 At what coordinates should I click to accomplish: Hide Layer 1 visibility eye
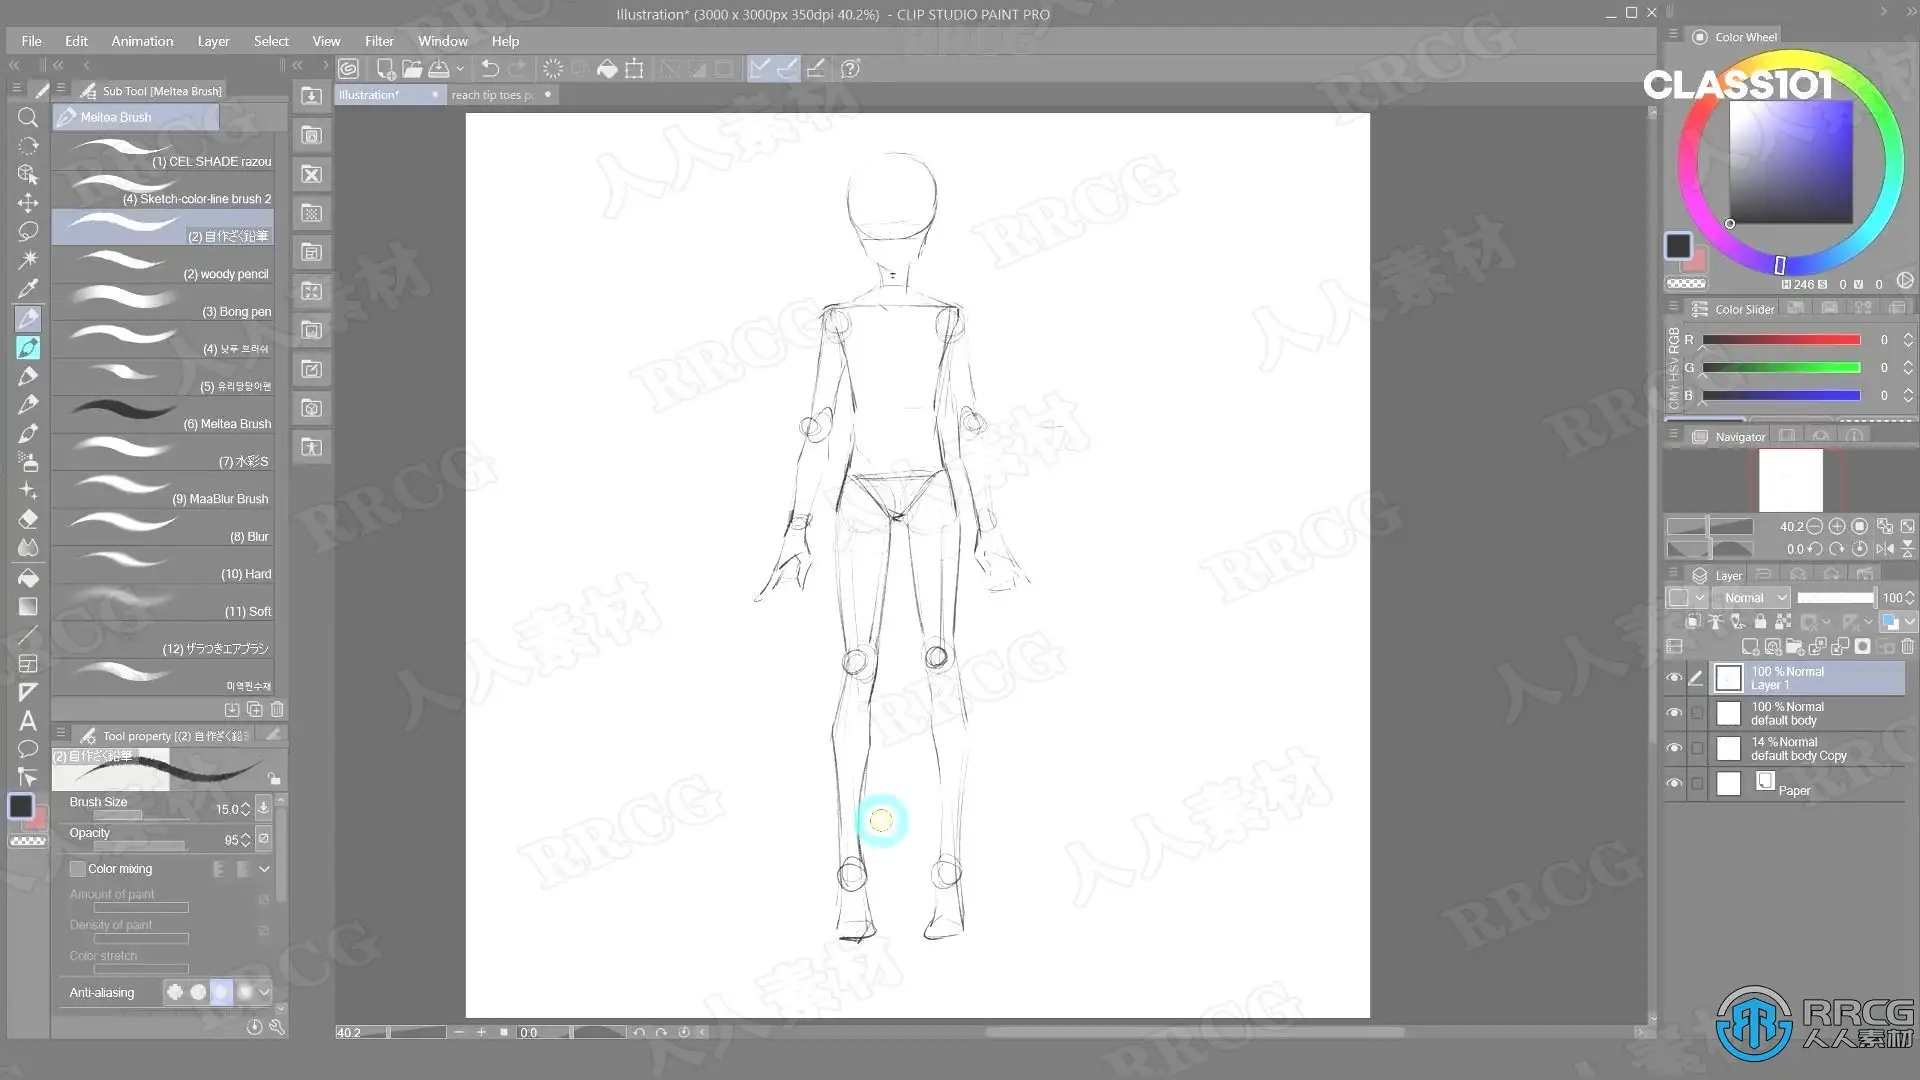point(1674,678)
